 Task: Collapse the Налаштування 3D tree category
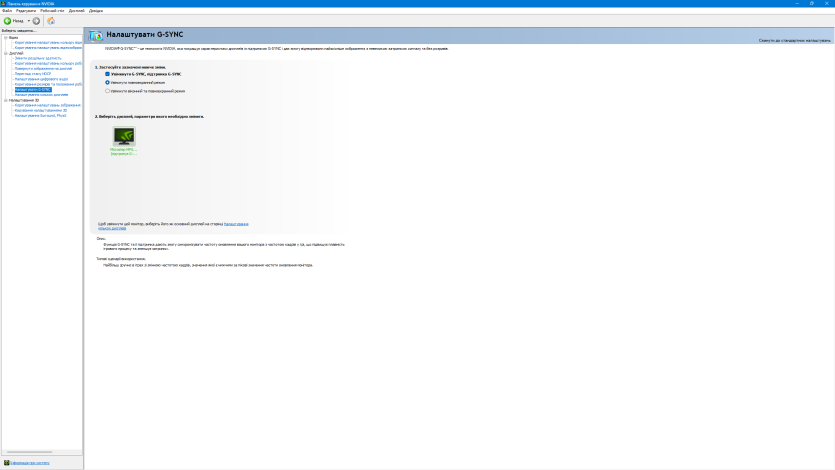coord(6,100)
